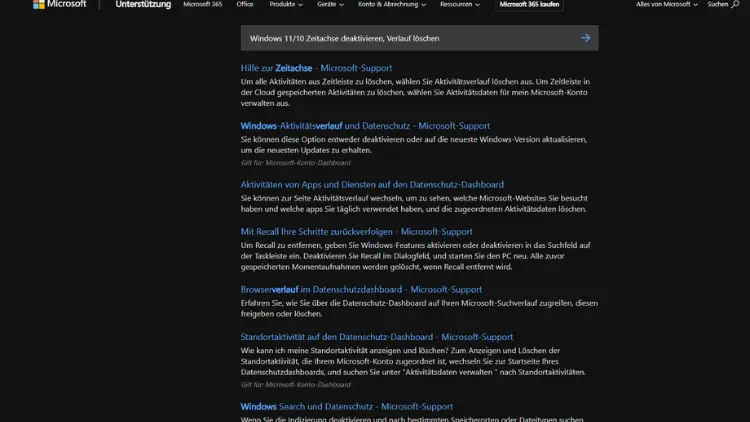Open Aktivitäten von Apps und Diensten result
The image size is (750, 422).
tap(372, 184)
